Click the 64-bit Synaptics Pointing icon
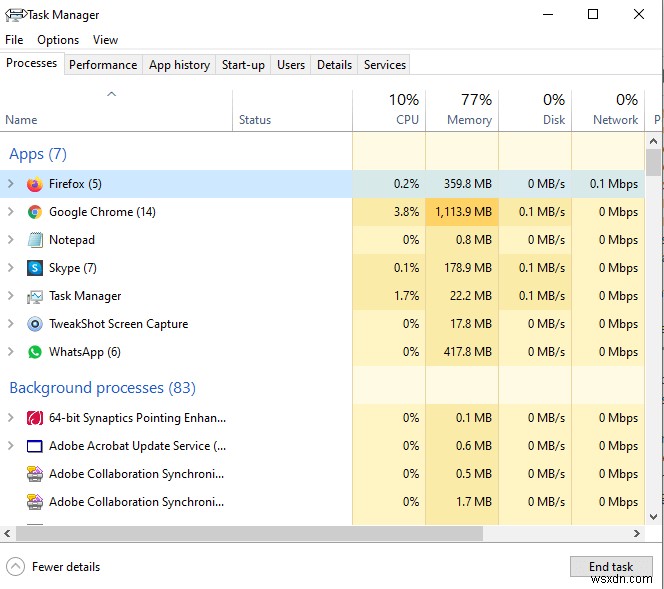This screenshot has height=589, width=664. pos(35,418)
